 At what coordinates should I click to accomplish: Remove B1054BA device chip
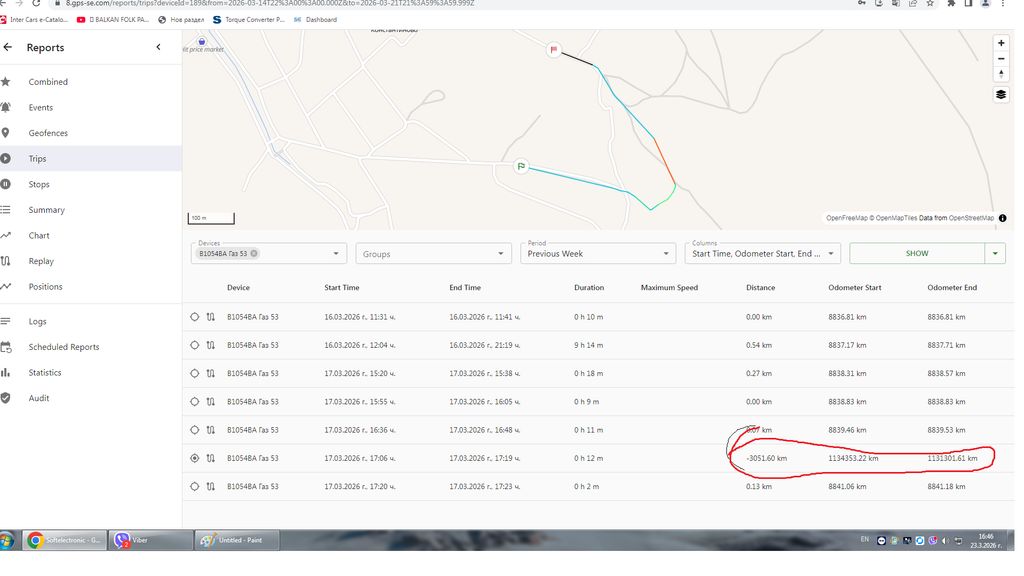click(254, 254)
